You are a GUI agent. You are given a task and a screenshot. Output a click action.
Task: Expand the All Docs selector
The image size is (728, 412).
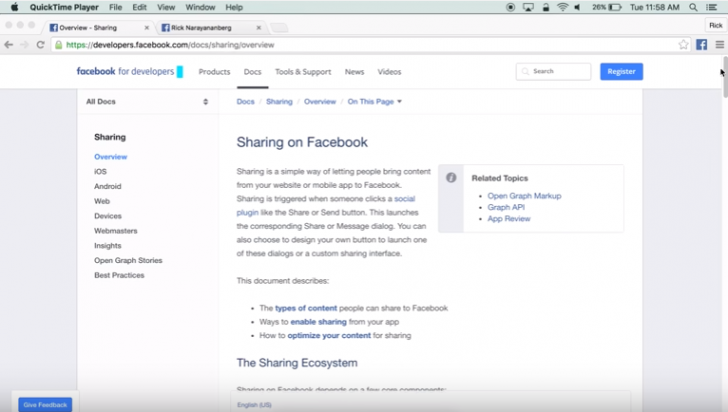pos(147,101)
